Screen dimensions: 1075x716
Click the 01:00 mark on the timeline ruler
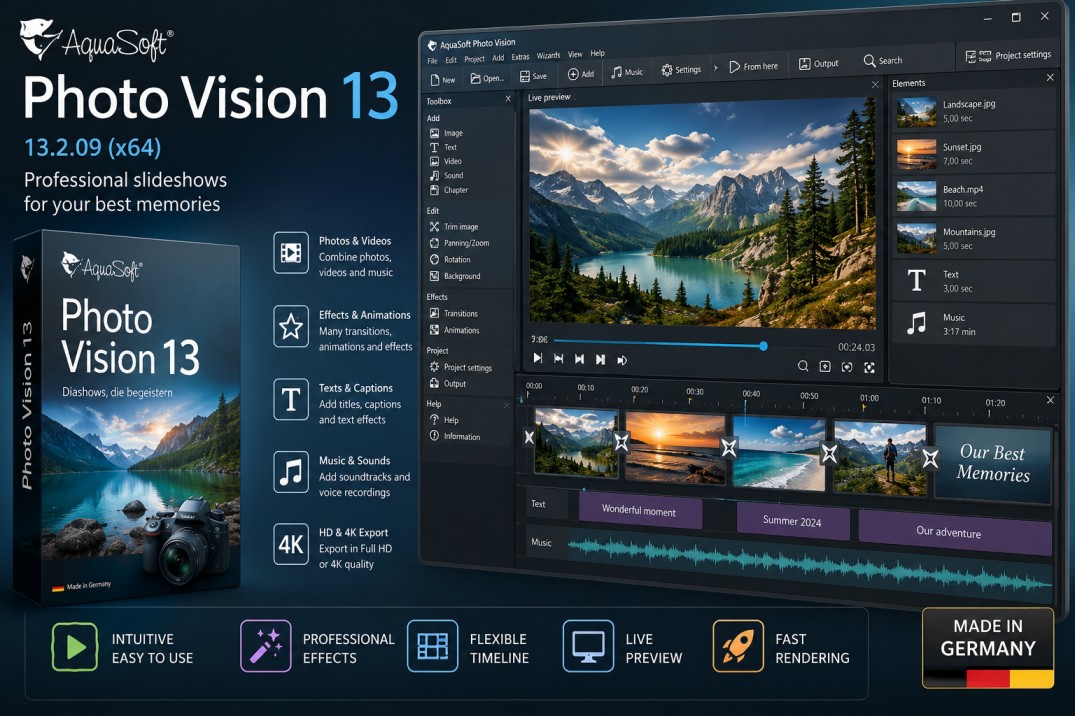click(869, 398)
